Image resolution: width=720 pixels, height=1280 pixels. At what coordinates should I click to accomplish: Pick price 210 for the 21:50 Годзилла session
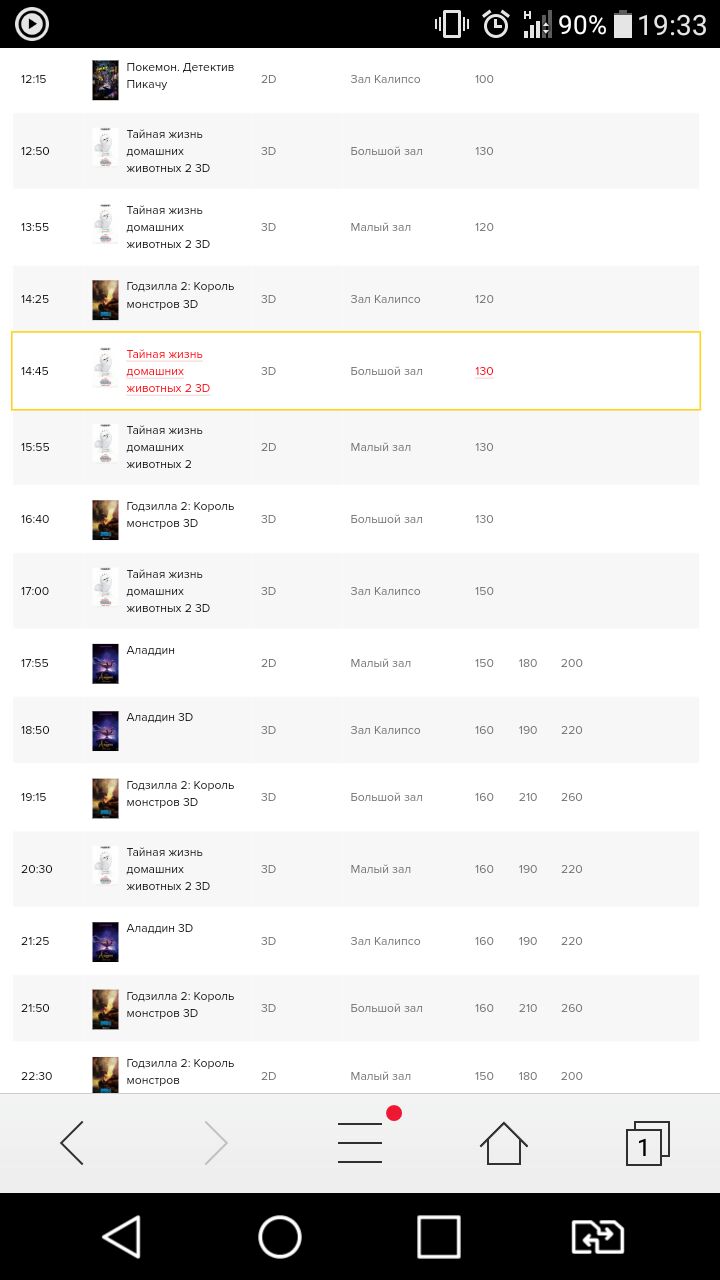[528, 1008]
